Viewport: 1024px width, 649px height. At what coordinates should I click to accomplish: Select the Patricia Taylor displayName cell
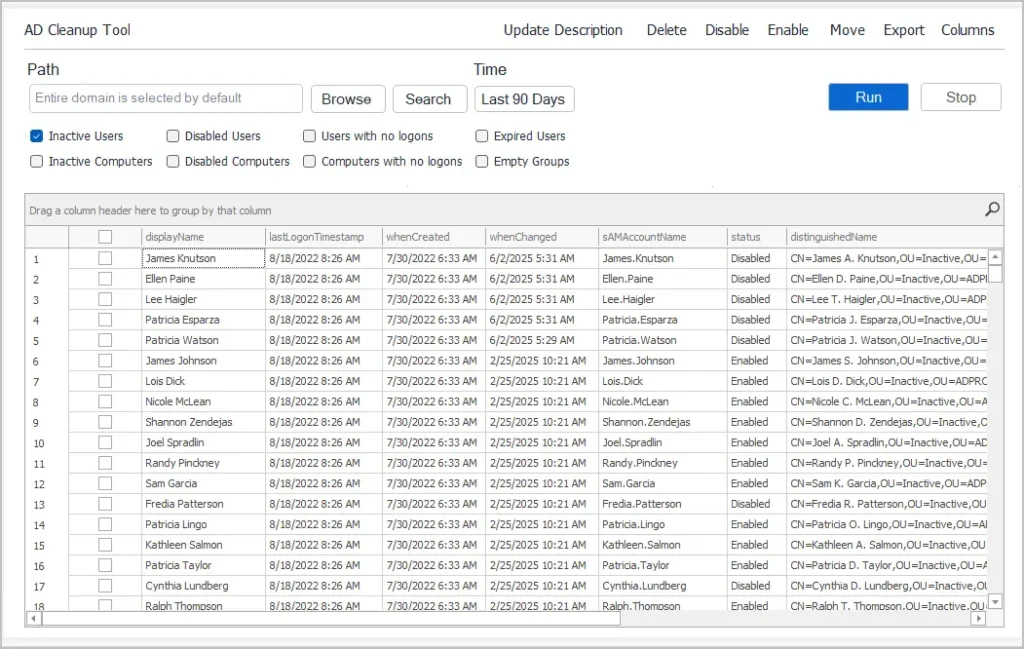click(203, 565)
